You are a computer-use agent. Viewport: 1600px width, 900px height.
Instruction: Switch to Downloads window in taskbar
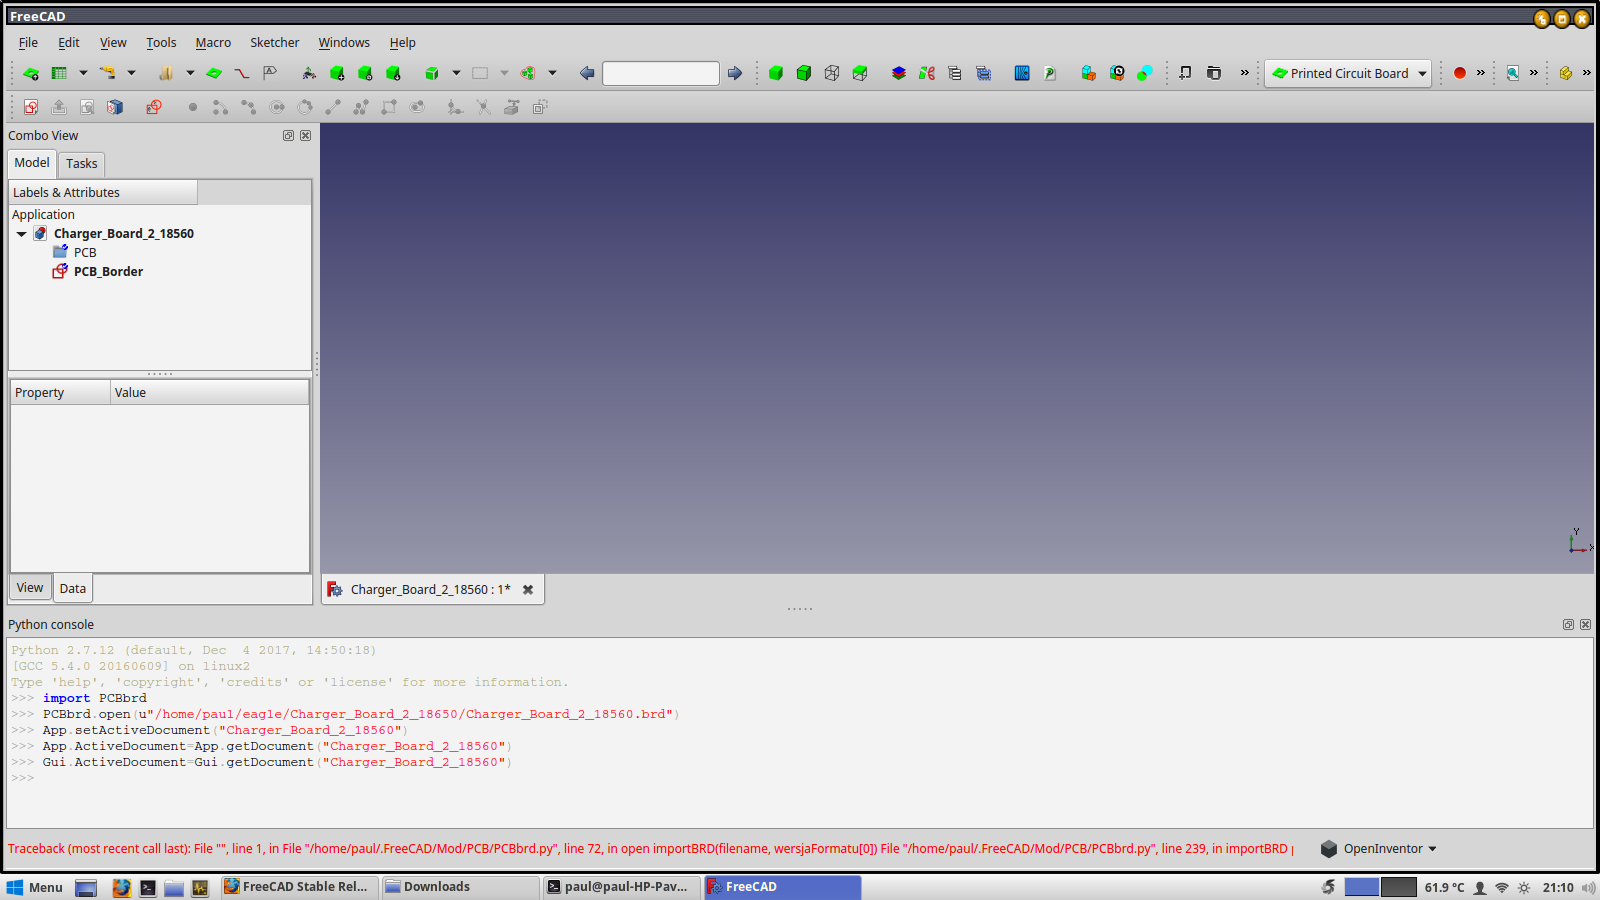click(x=460, y=887)
